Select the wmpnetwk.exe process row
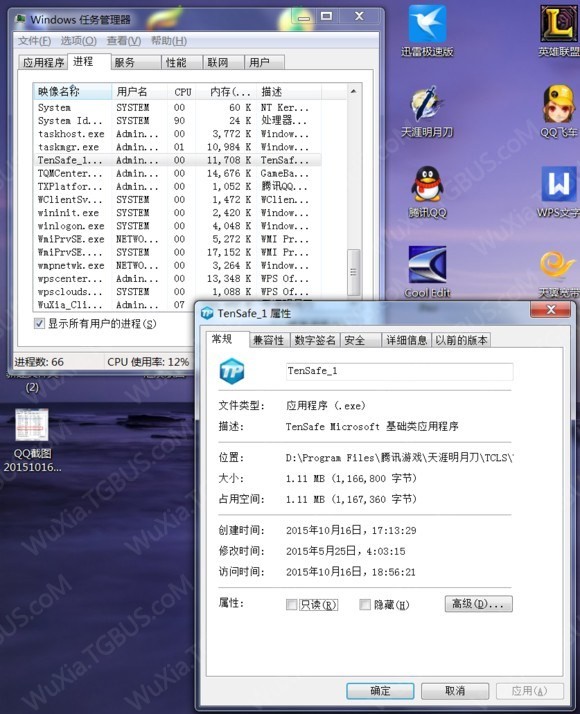This screenshot has height=714, width=580. coord(178,265)
